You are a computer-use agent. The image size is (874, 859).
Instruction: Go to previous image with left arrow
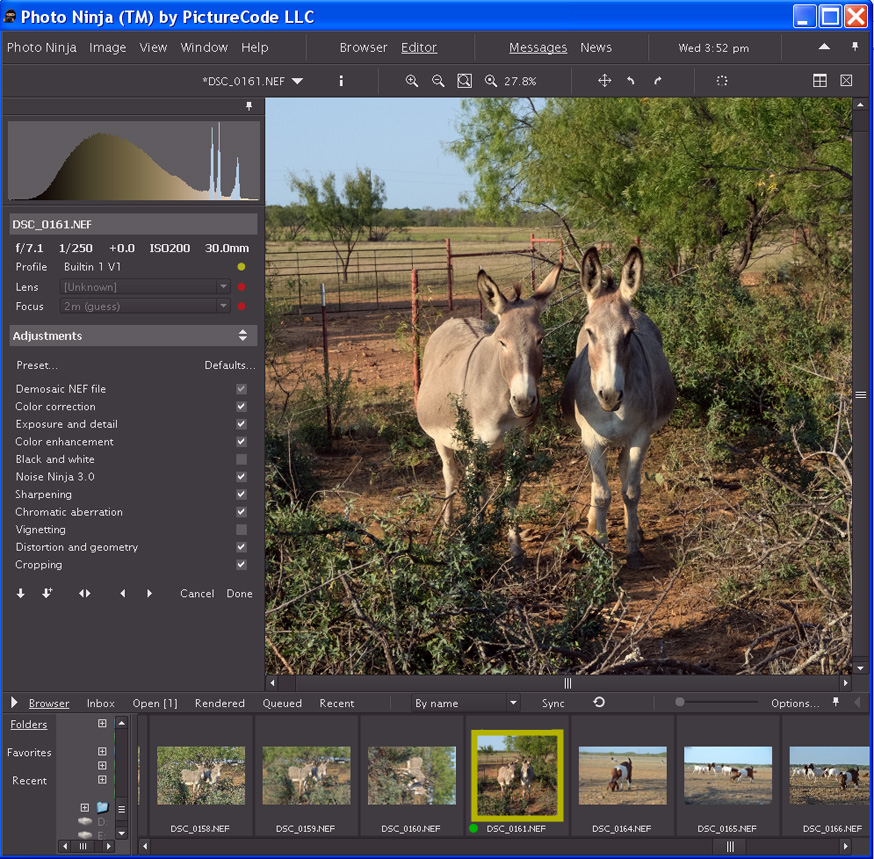pos(123,593)
